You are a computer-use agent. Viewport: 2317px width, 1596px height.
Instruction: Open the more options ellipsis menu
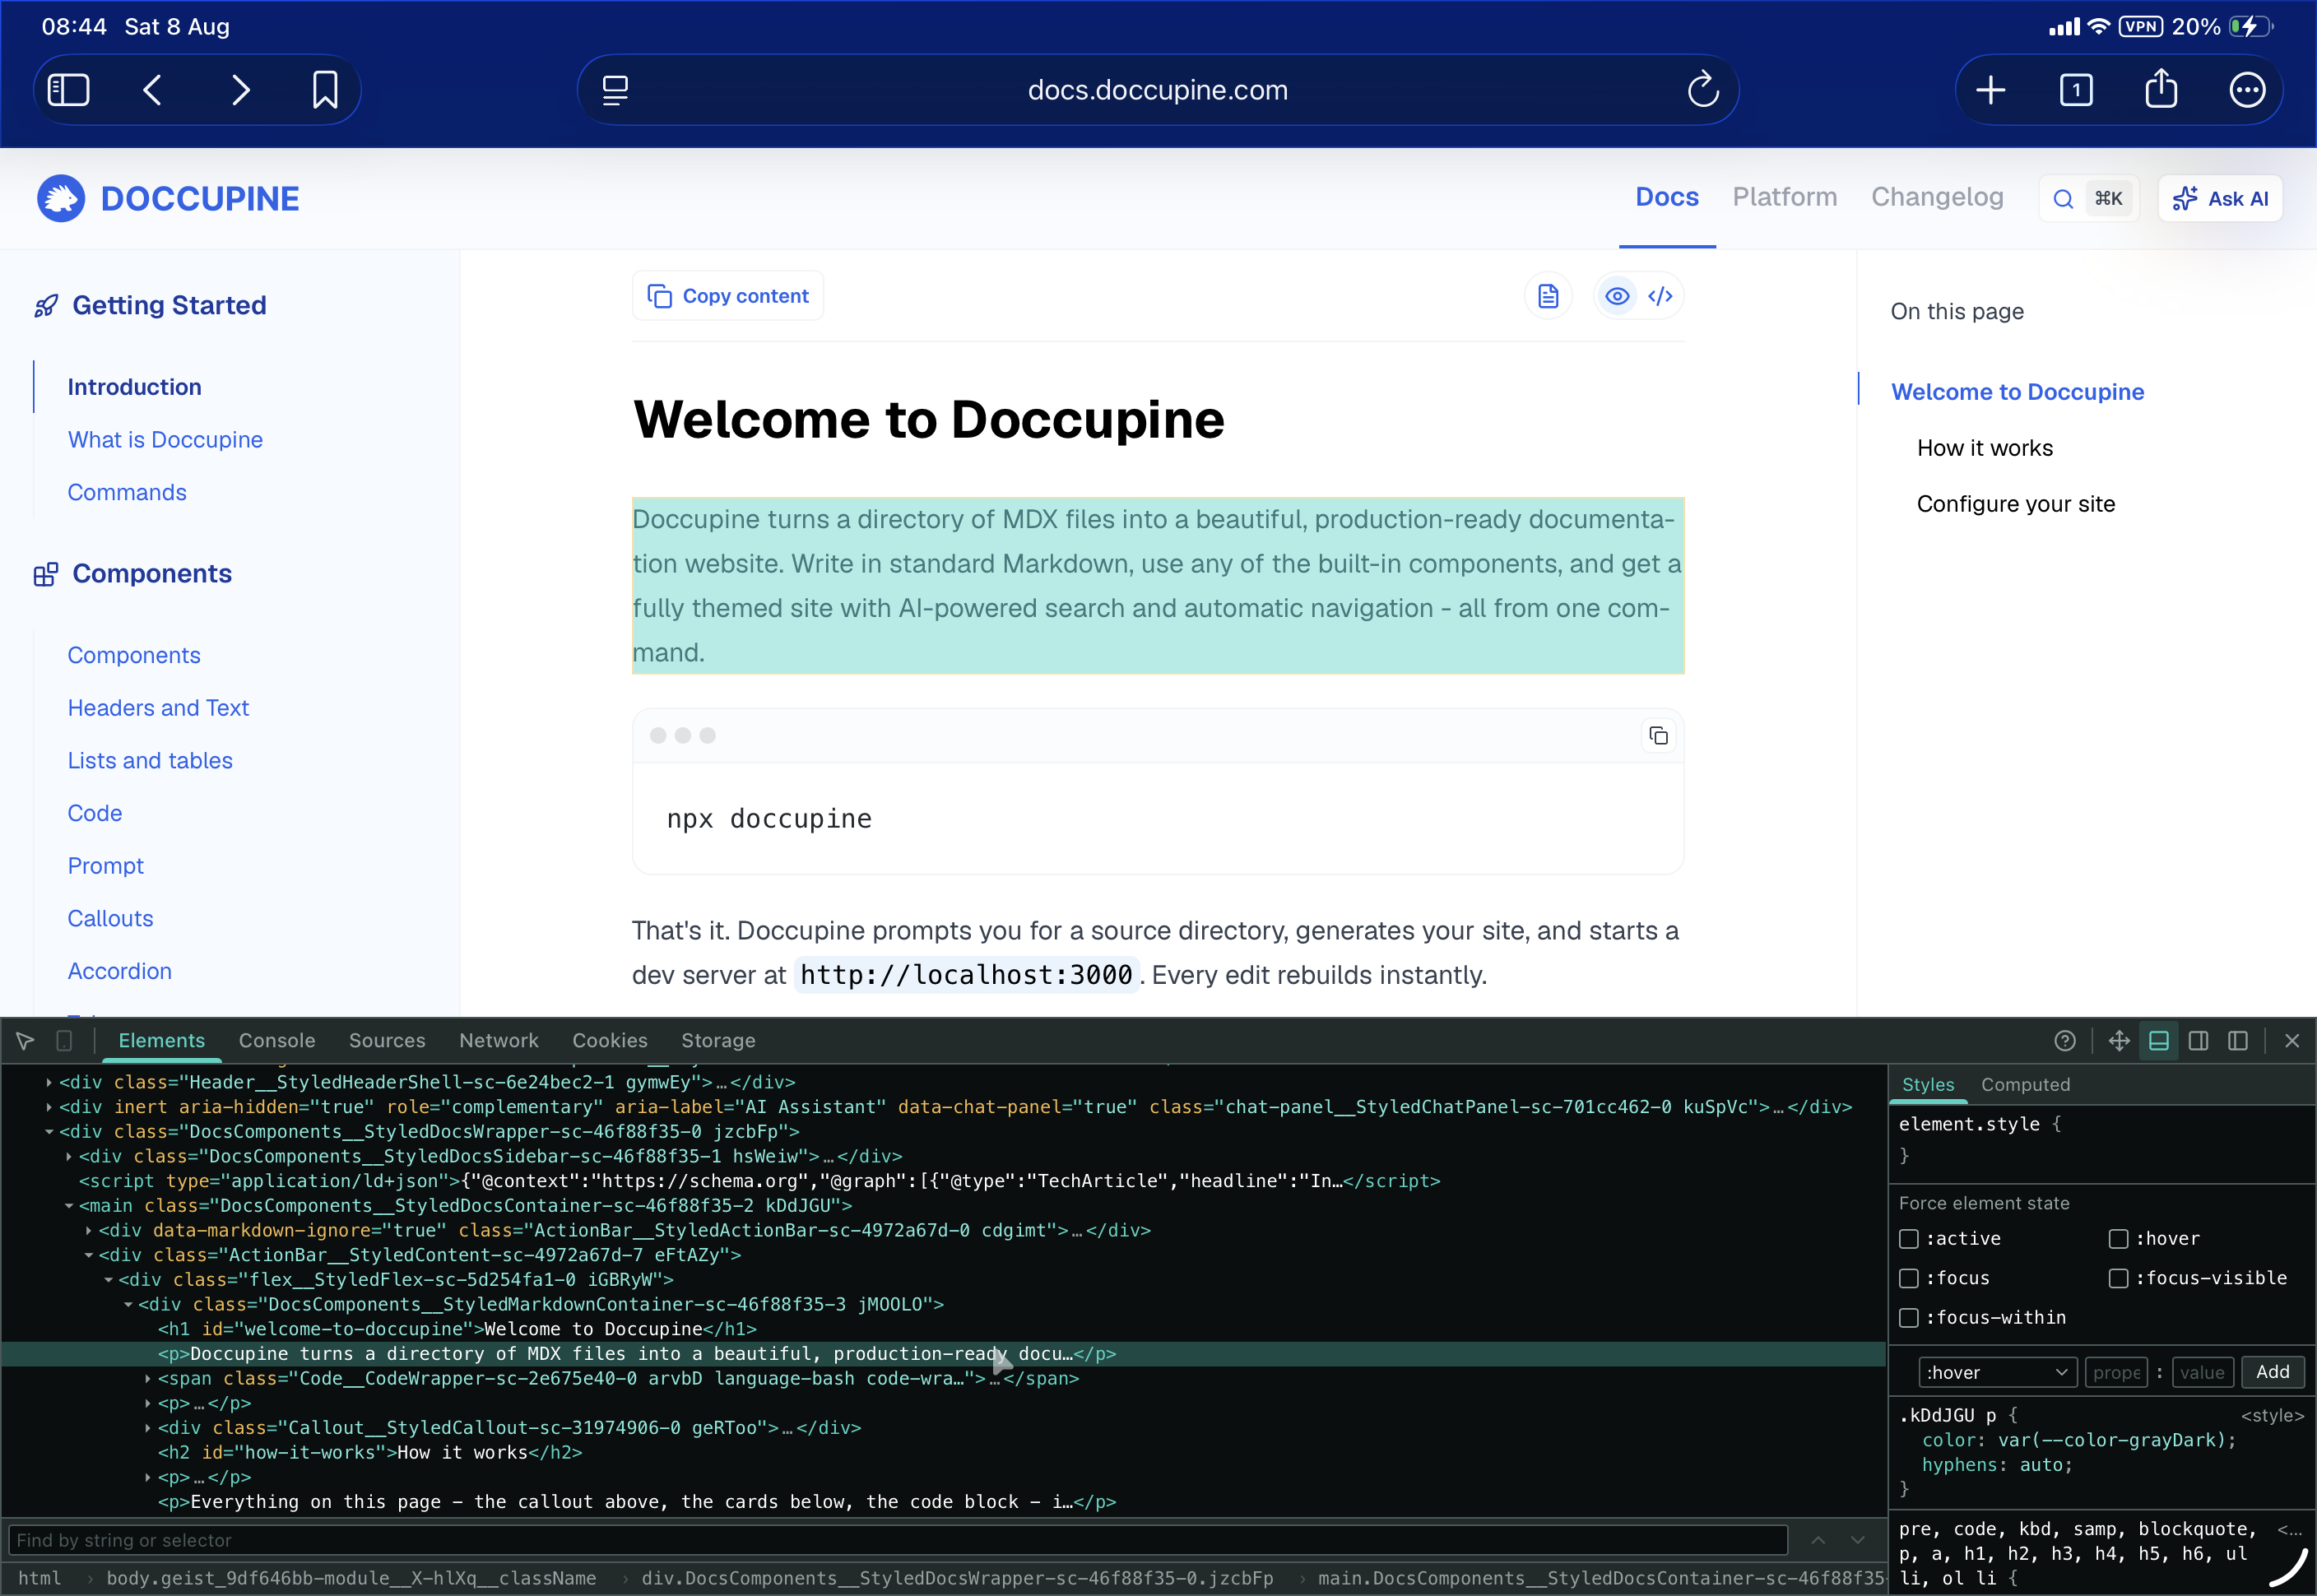pyautogui.click(x=2247, y=90)
